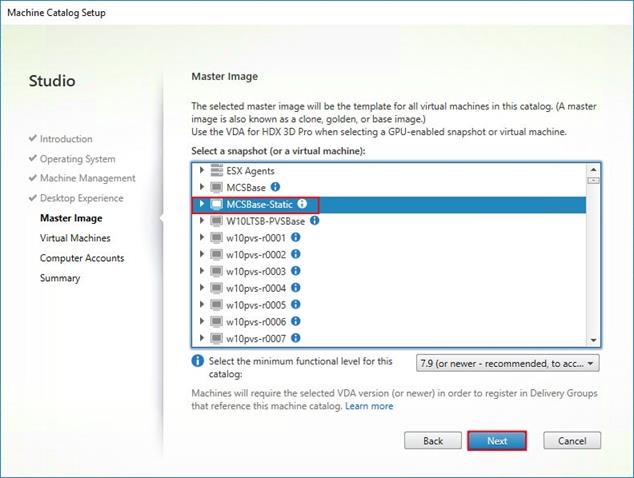
Task: Click the w10pvs-r0006 machine icon
Action: [x=217, y=321]
